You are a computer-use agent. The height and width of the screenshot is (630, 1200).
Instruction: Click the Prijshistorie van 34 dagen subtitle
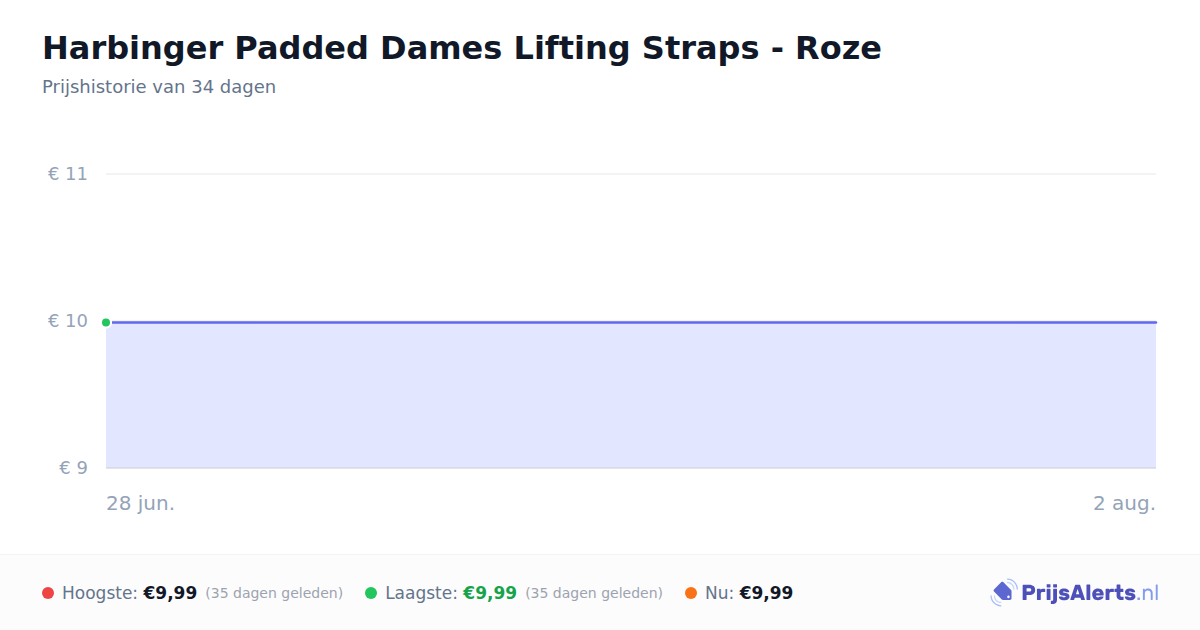[x=159, y=87]
